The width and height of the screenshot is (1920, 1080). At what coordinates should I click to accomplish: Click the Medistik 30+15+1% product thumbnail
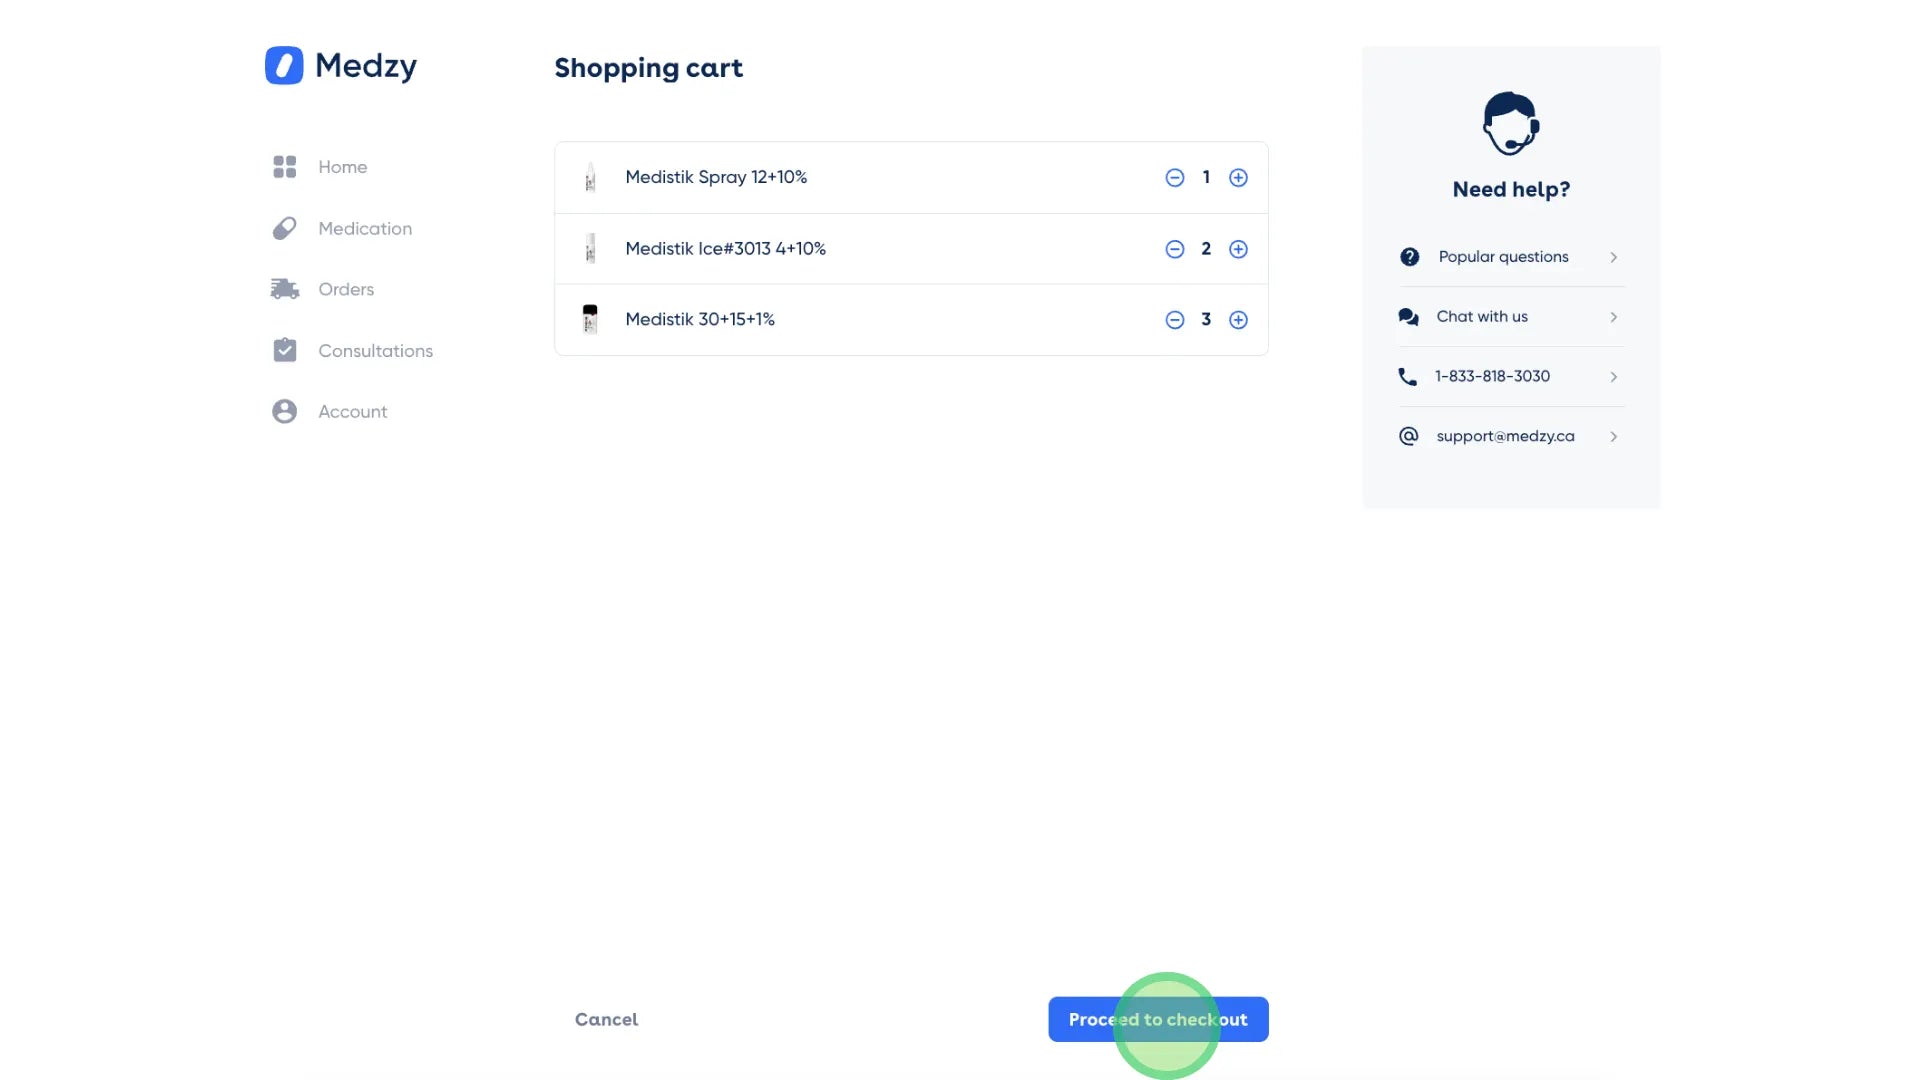tap(589, 319)
